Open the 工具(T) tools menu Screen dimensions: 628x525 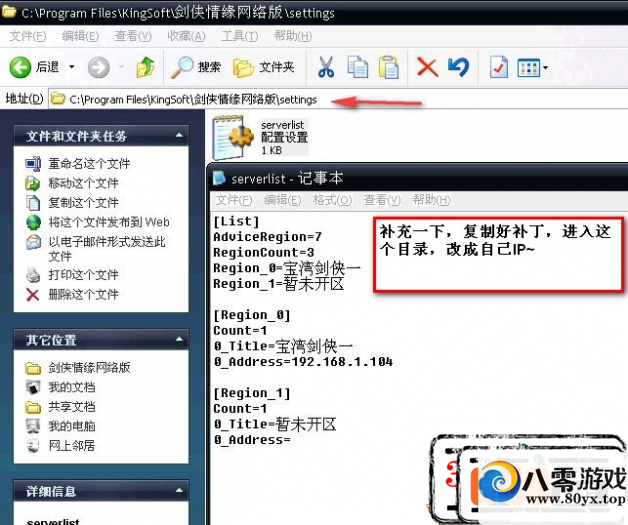tap(240, 36)
